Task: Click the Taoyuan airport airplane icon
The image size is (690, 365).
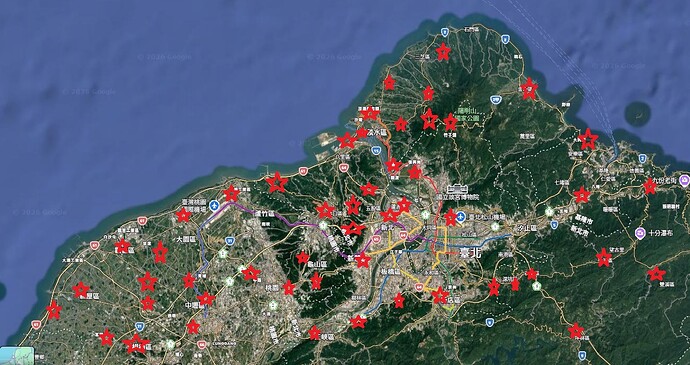Action: click(214, 205)
